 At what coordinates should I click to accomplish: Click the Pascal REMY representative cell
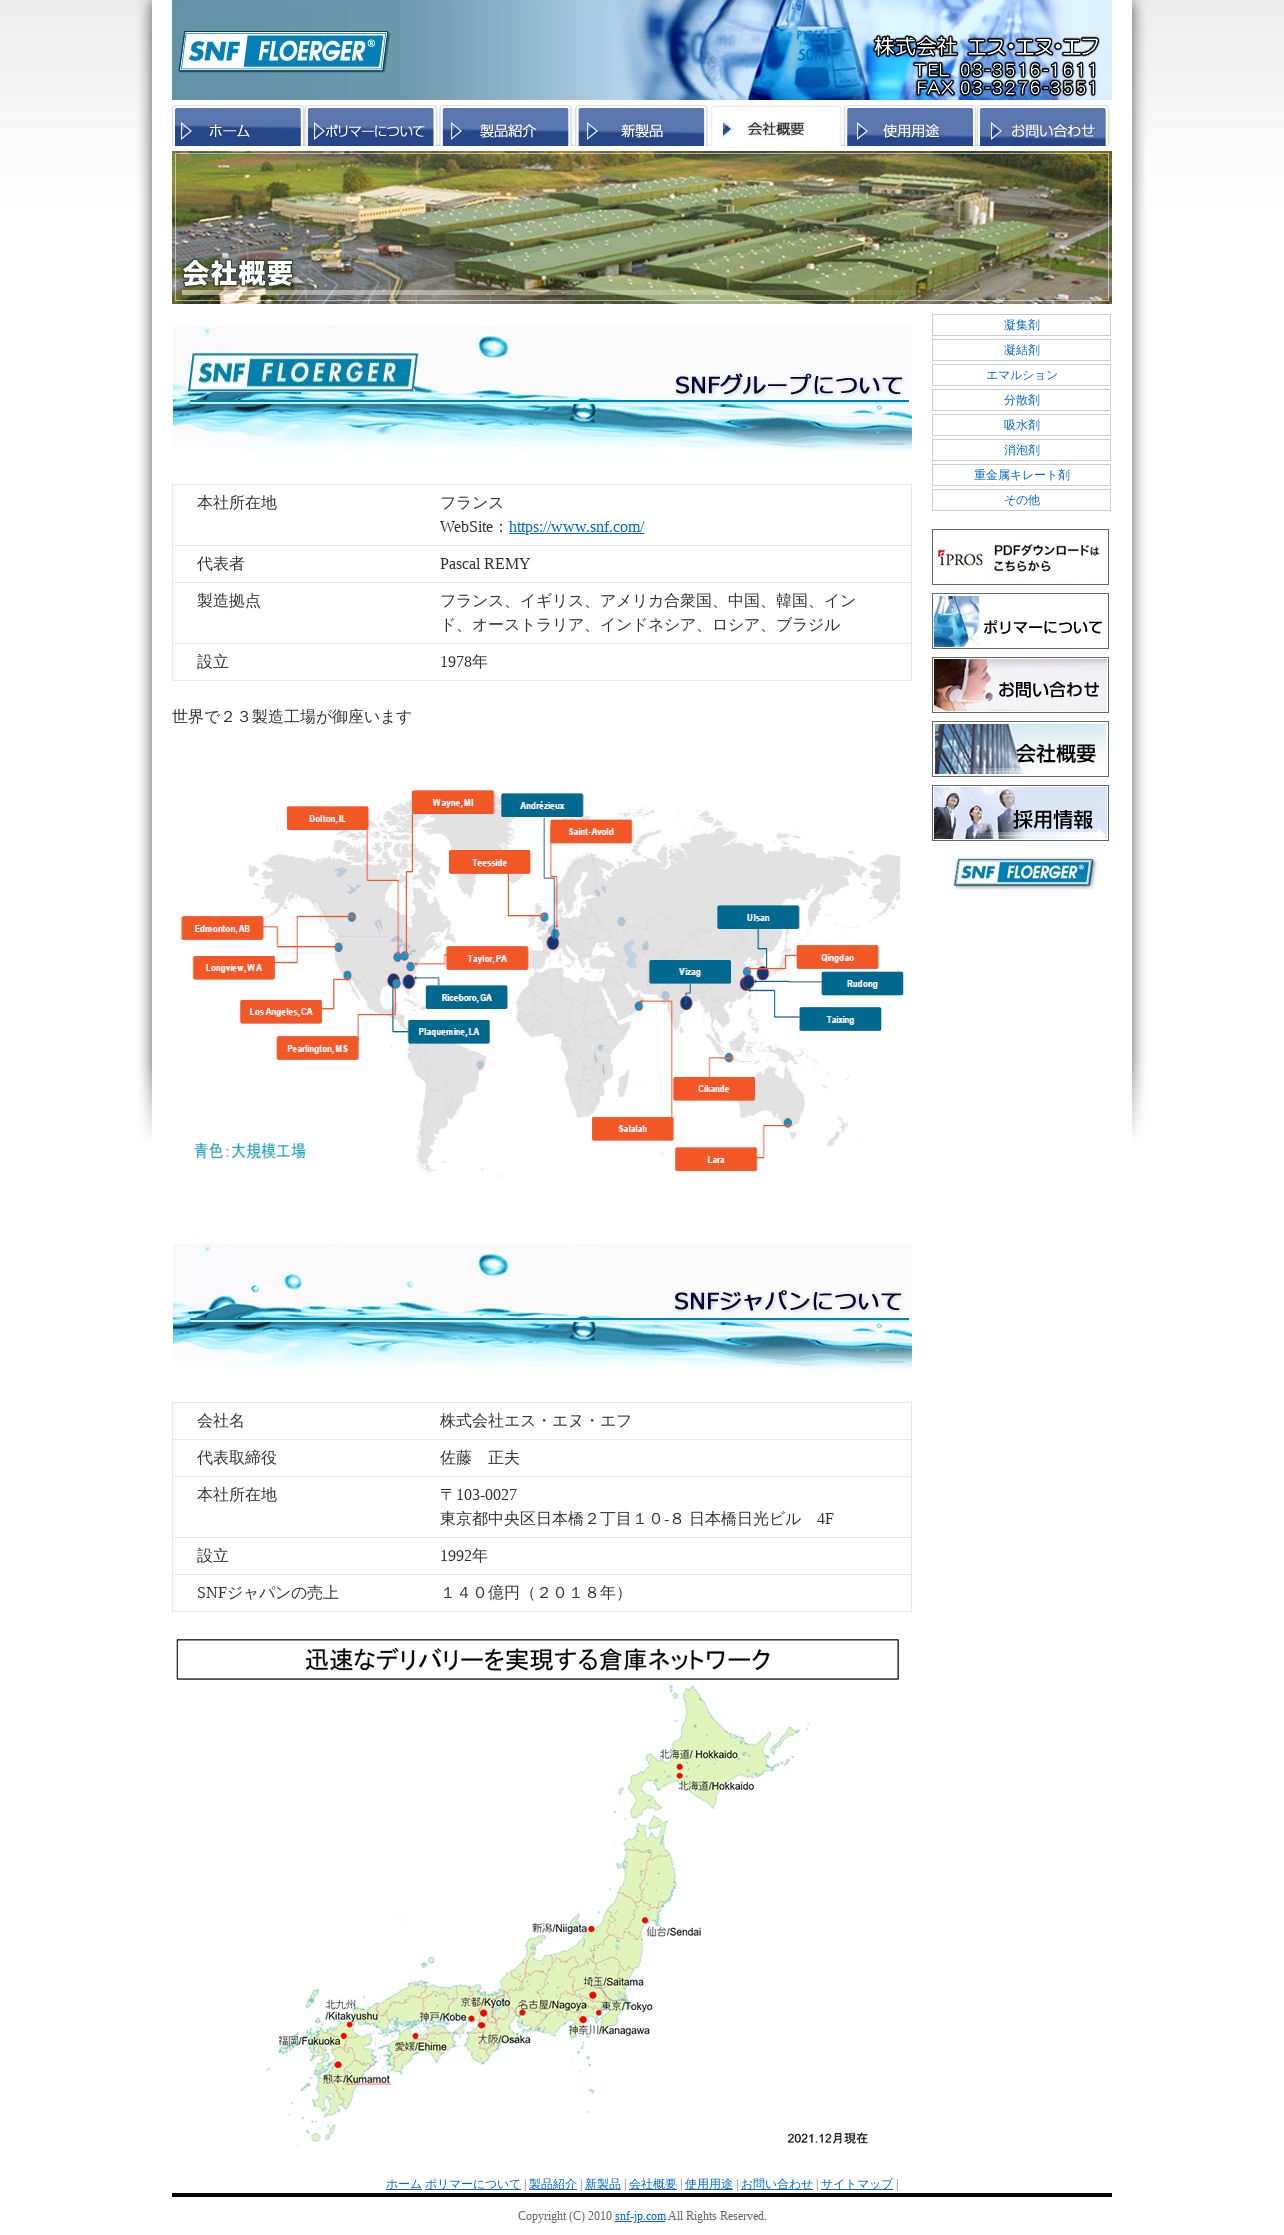(x=485, y=564)
